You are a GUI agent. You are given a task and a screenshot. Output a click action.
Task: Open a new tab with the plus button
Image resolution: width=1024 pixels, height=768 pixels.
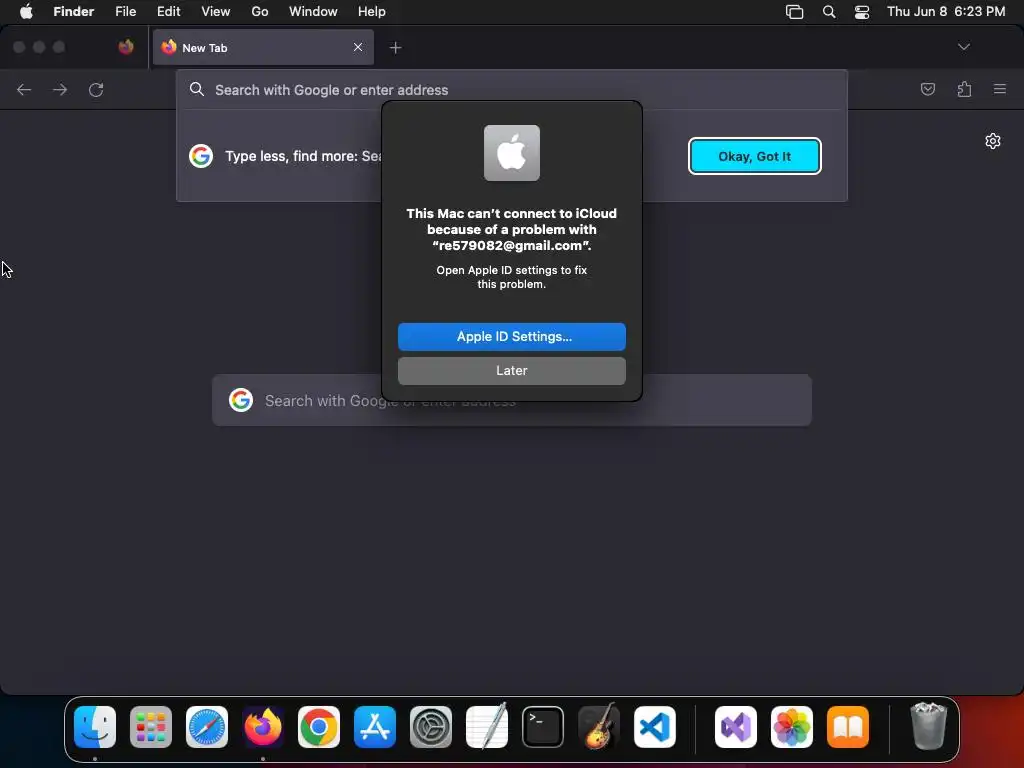pyautogui.click(x=395, y=48)
